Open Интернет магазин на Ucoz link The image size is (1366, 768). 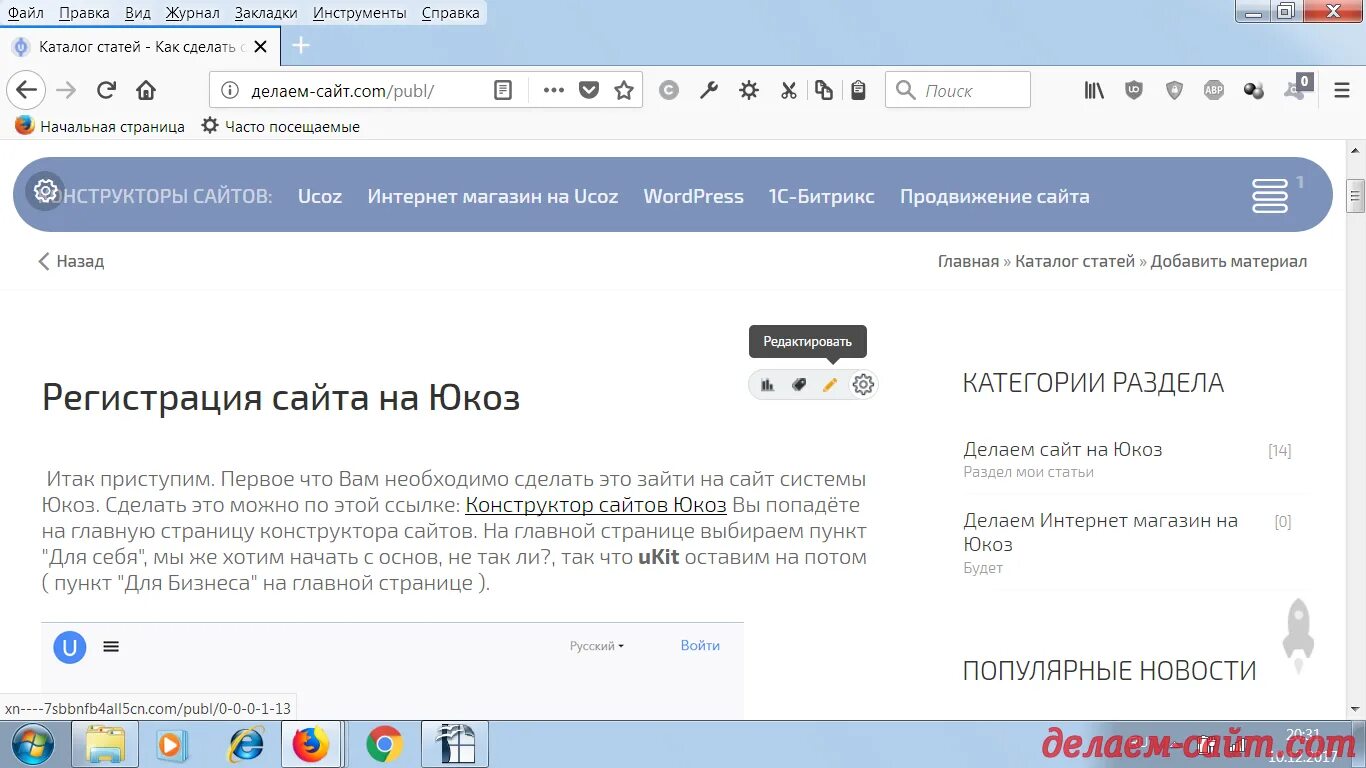pyautogui.click(x=493, y=197)
